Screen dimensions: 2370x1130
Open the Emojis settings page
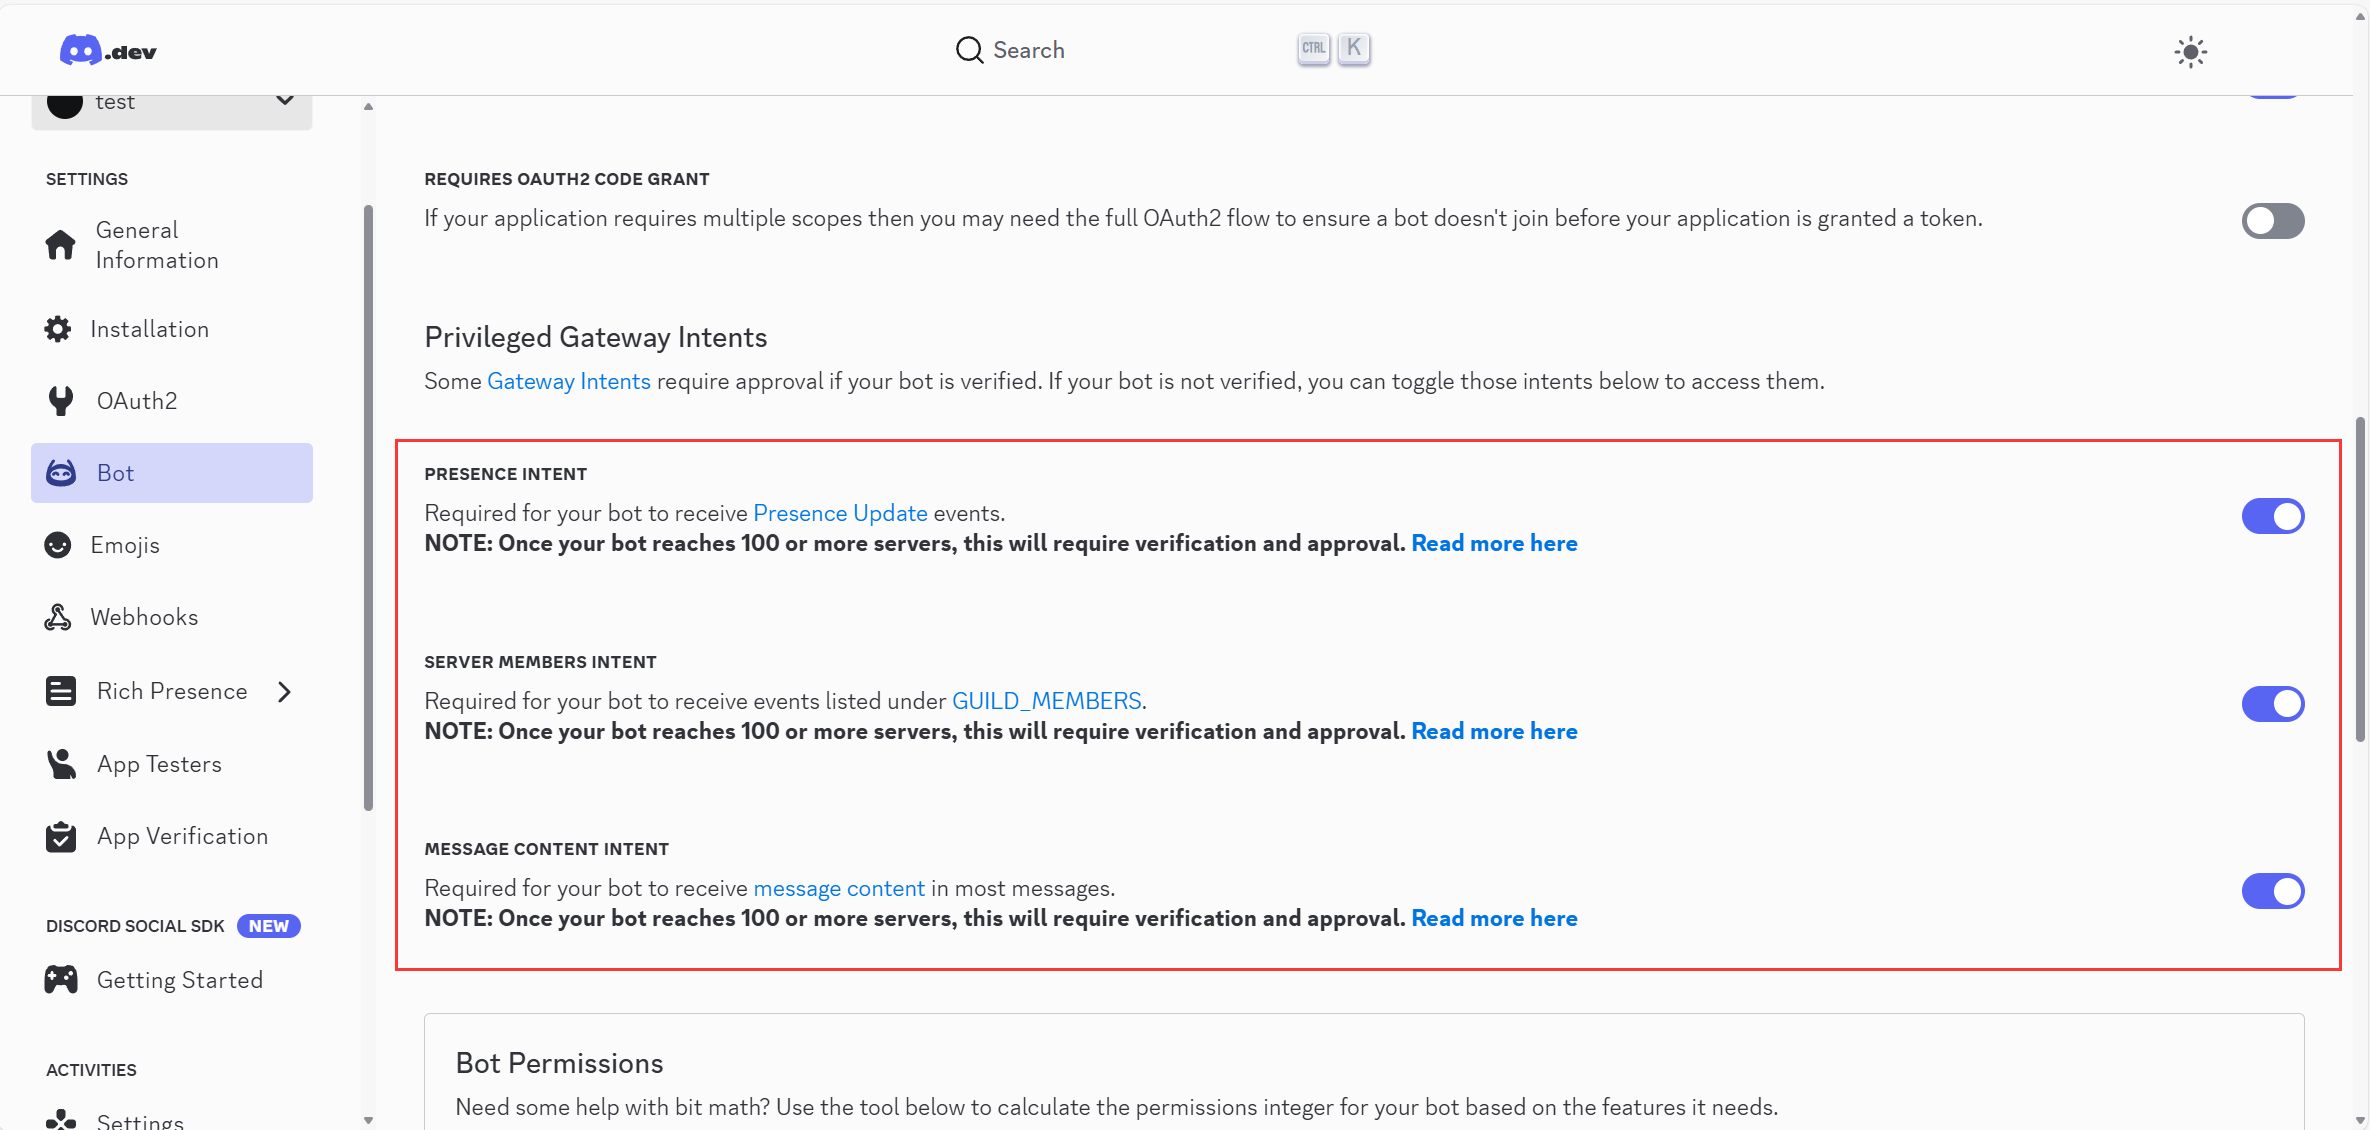pos(172,545)
